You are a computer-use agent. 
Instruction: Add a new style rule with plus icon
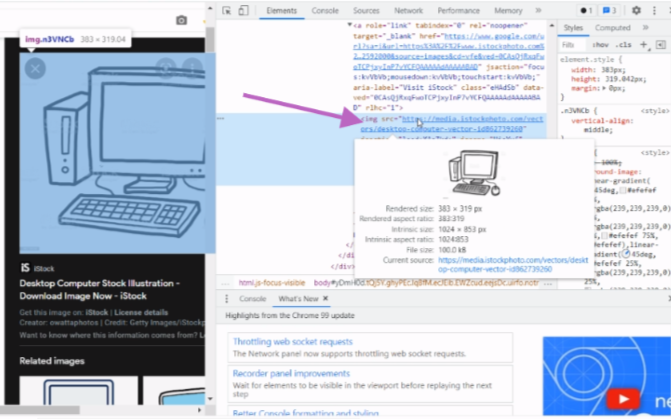[x=643, y=45]
